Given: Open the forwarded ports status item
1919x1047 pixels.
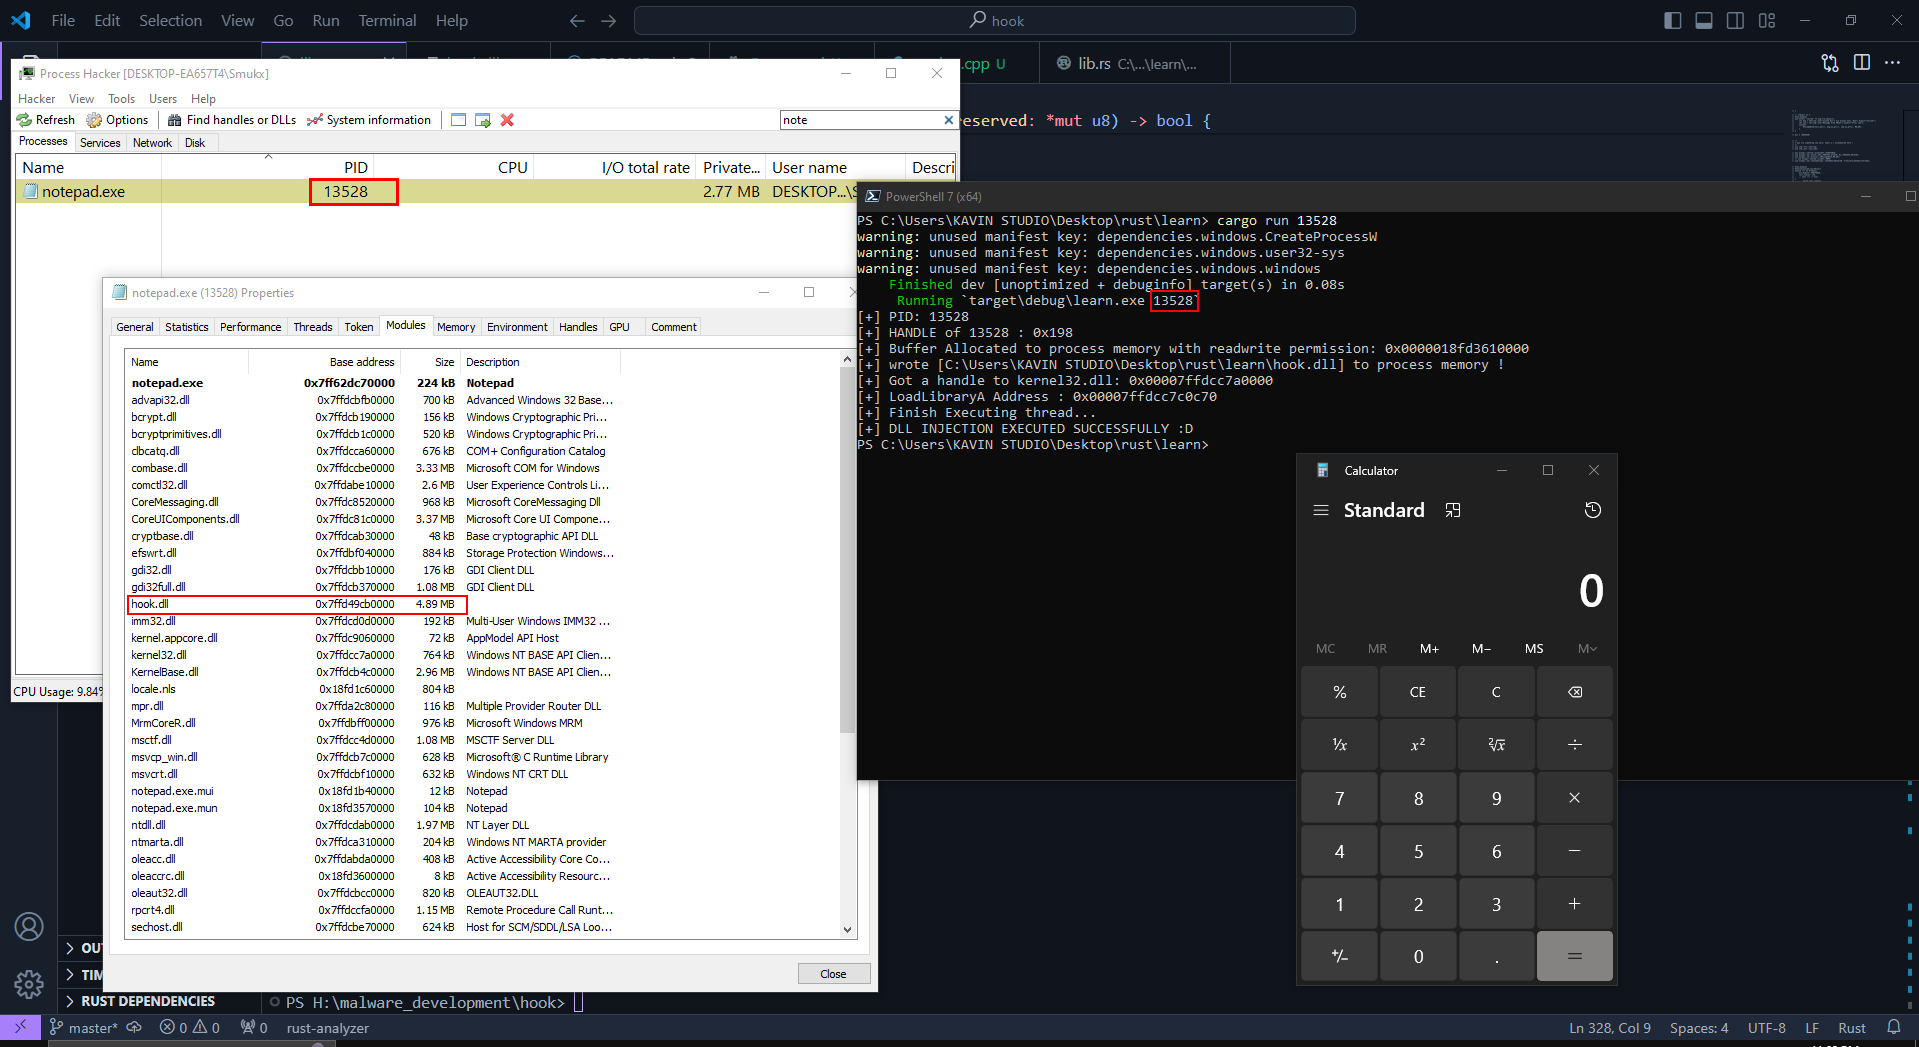Looking at the screenshot, I should 254,1028.
